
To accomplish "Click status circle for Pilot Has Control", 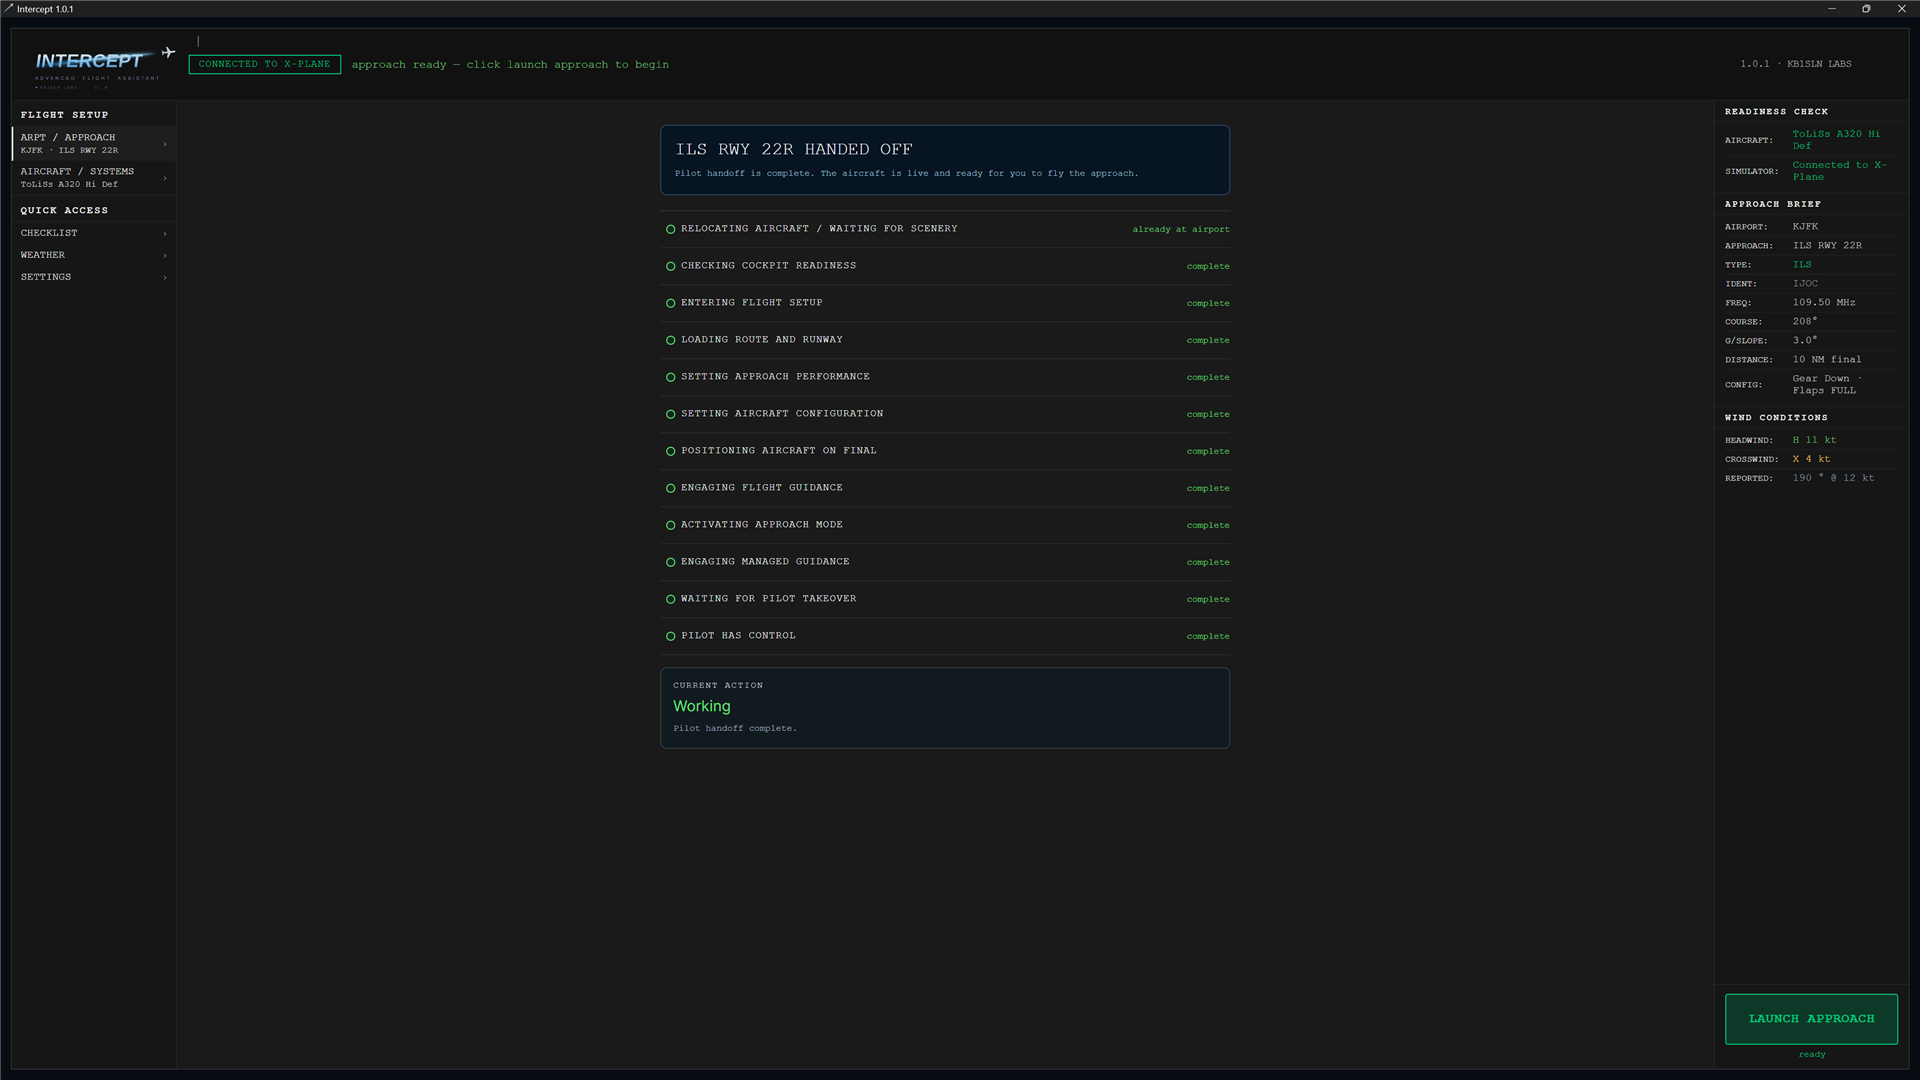I will (x=670, y=636).
